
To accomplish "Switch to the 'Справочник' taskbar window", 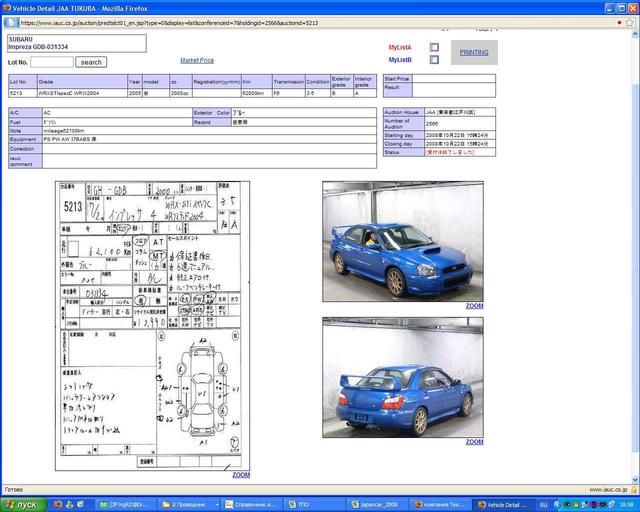I will pyautogui.click(x=252, y=505).
